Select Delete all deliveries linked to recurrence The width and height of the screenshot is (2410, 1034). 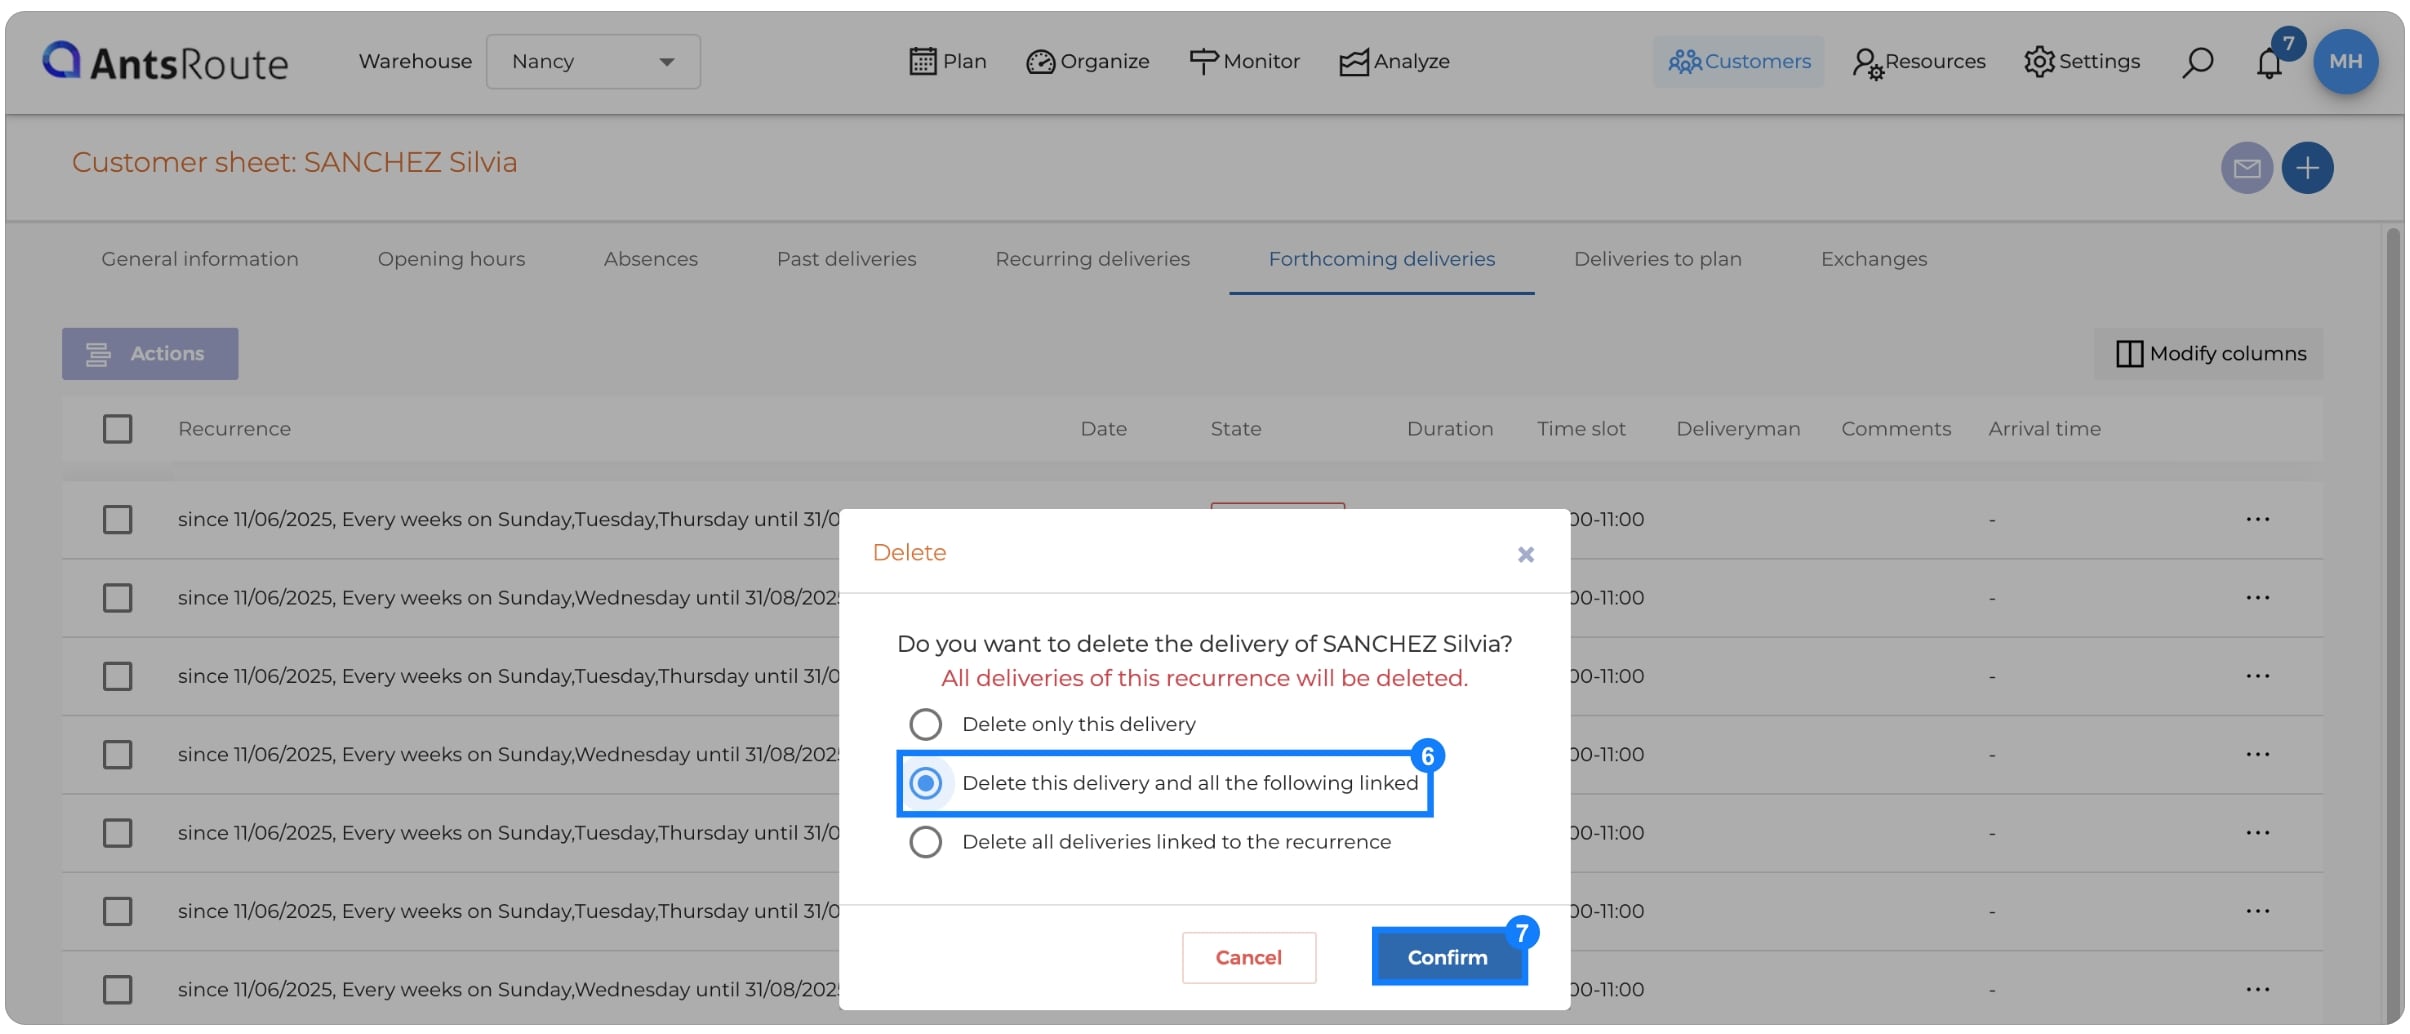(1150, 842)
